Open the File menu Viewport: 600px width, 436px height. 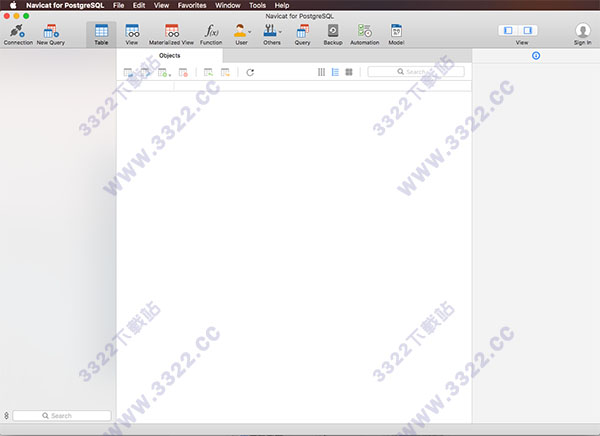pyautogui.click(x=119, y=5)
